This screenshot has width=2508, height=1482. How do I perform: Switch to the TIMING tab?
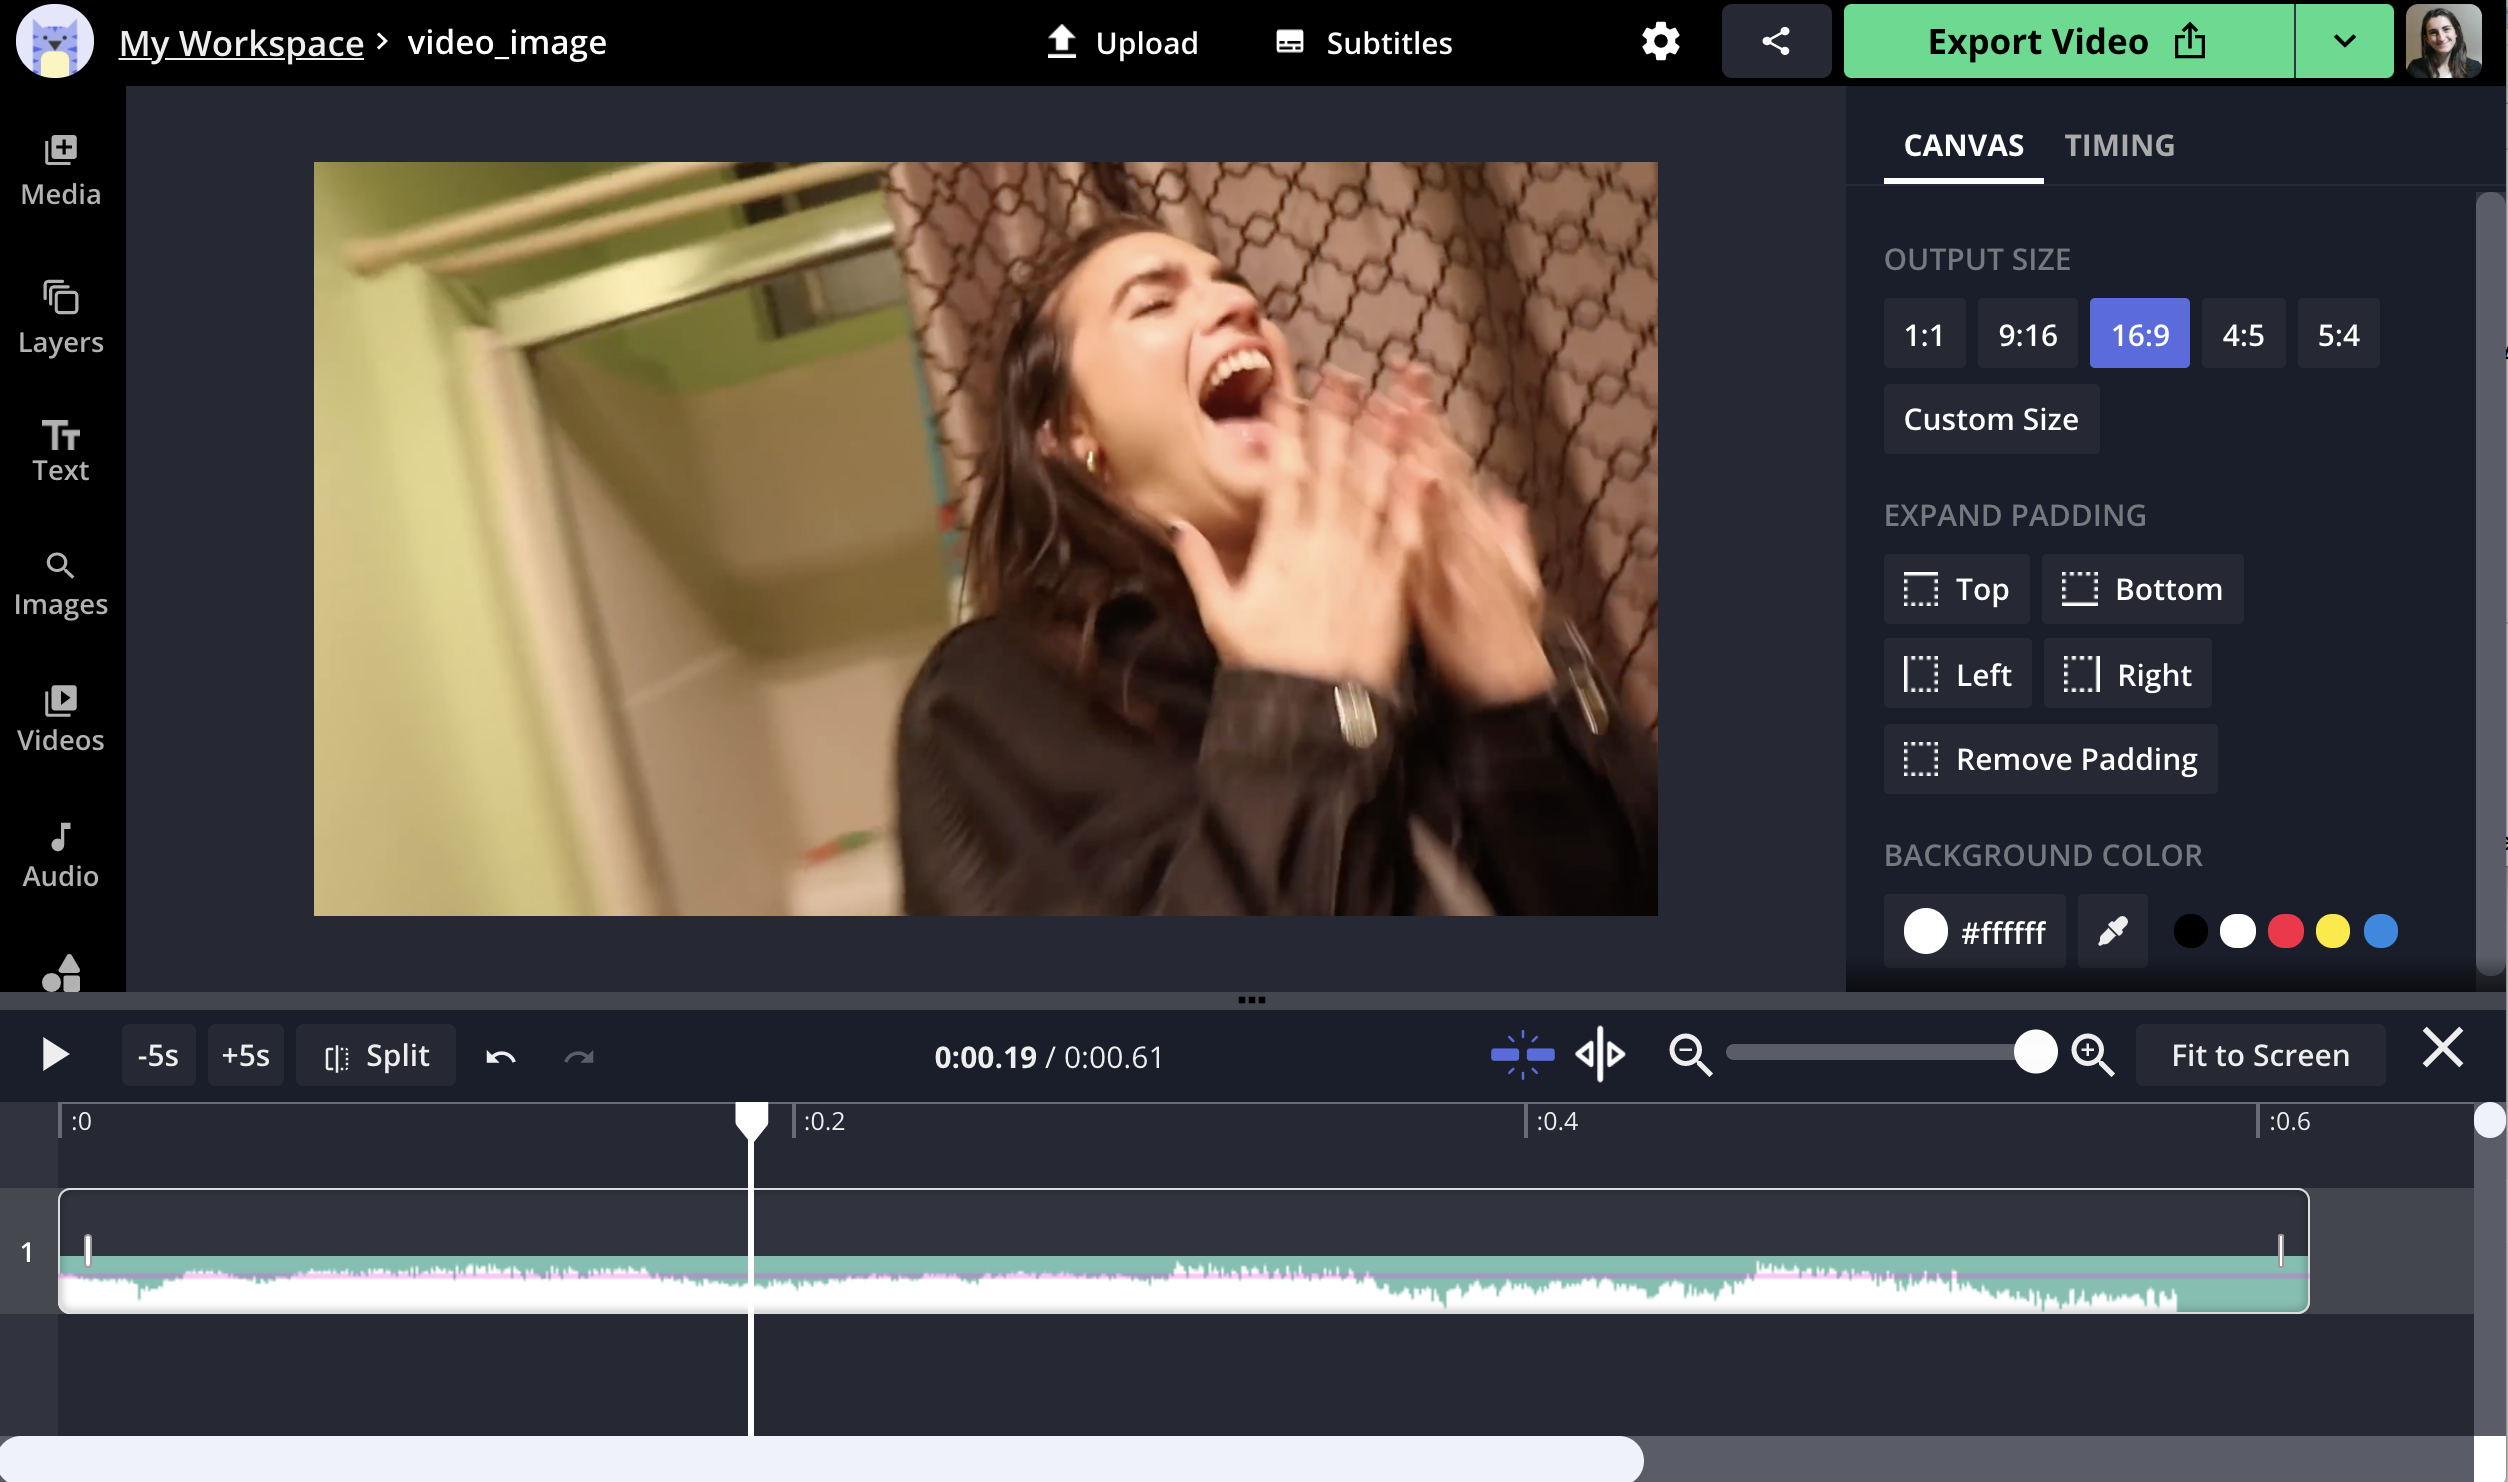pyautogui.click(x=2118, y=145)
